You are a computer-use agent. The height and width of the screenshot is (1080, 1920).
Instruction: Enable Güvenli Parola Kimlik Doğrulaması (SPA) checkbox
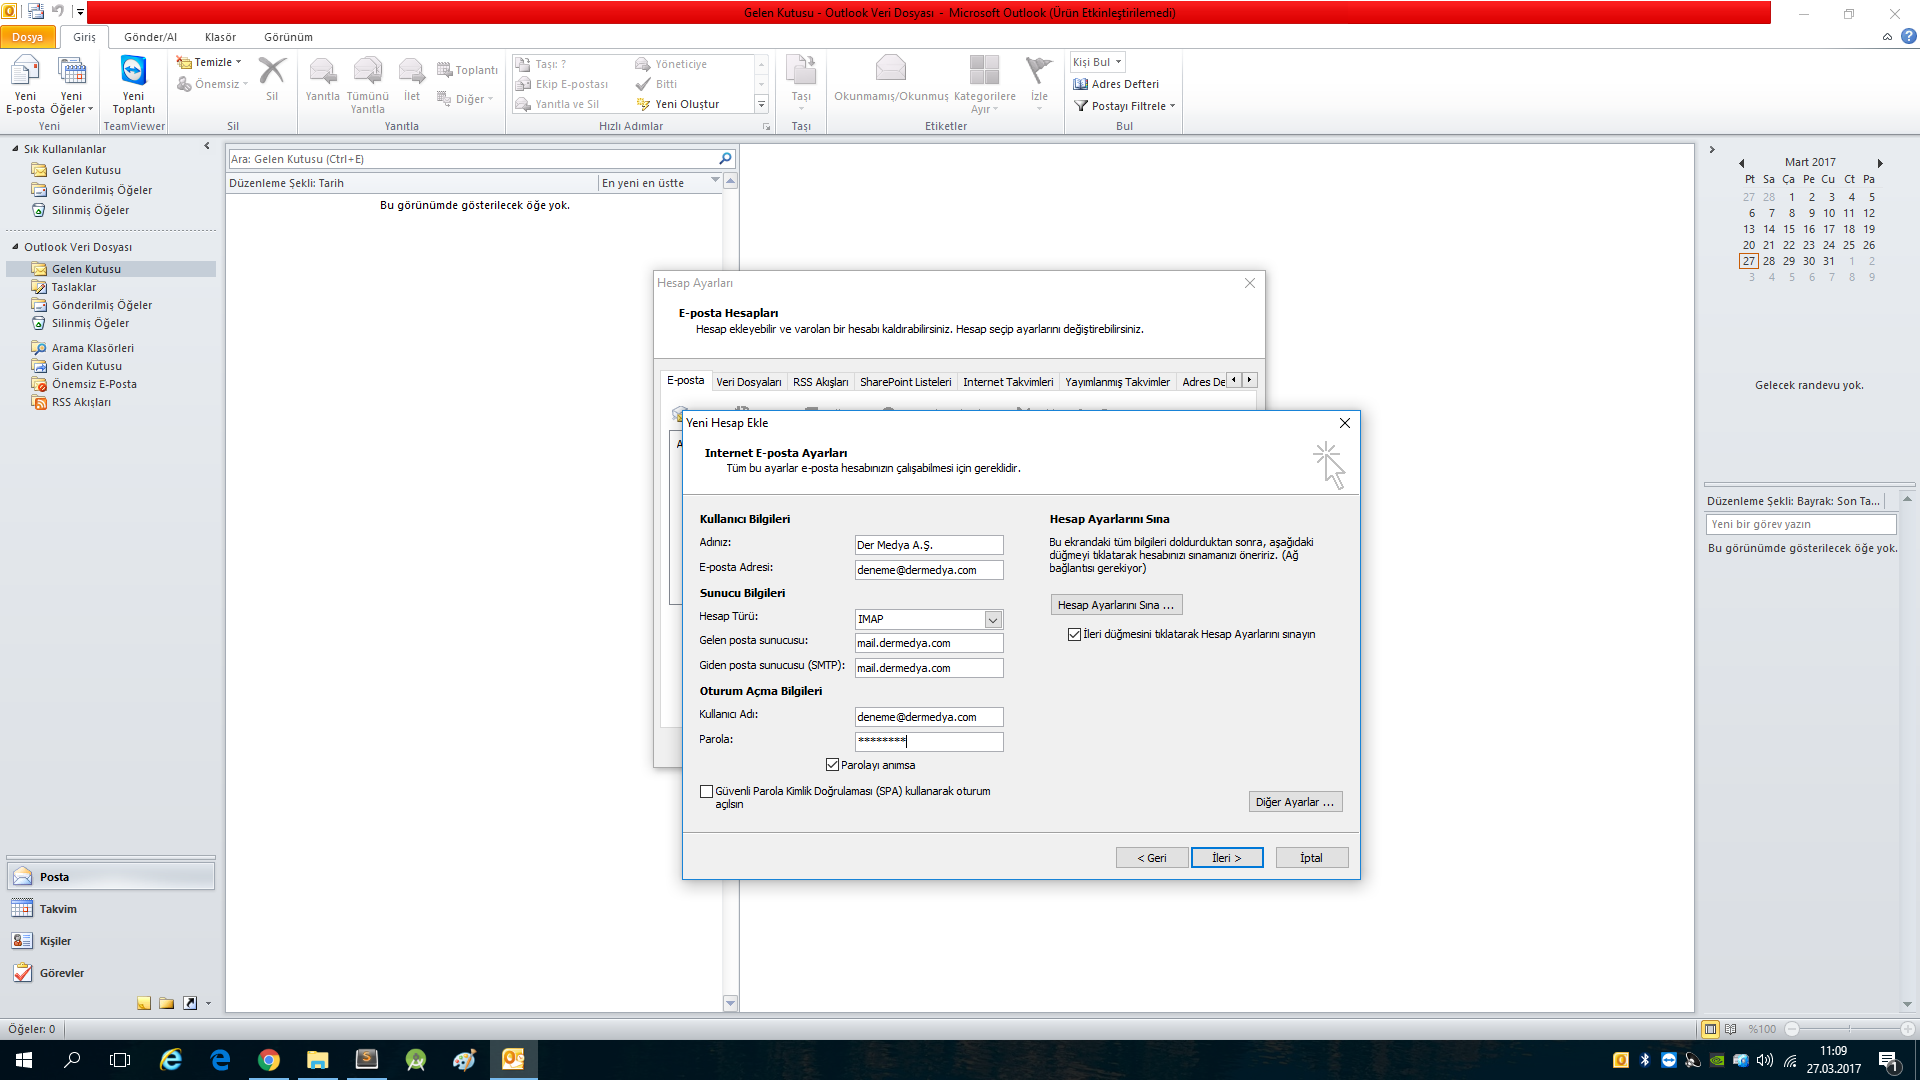pyautogui.click(x=707, y=792)
